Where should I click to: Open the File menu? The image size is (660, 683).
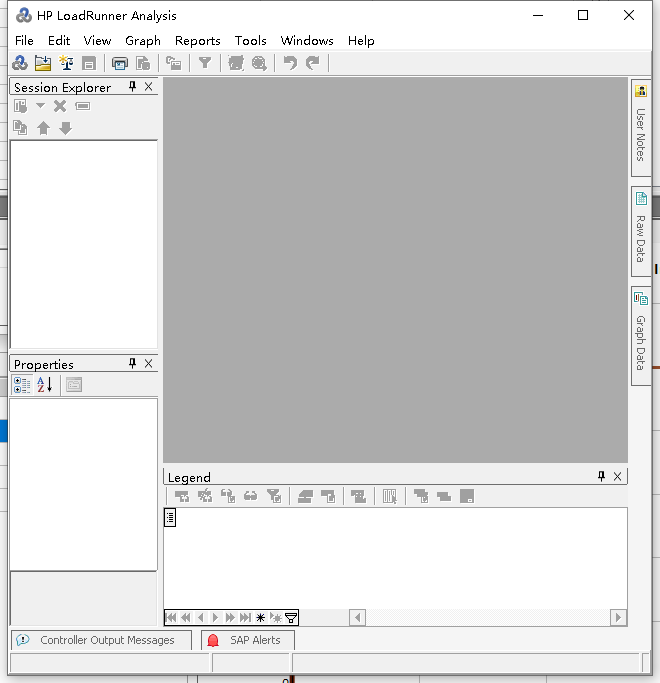[24, 41]
